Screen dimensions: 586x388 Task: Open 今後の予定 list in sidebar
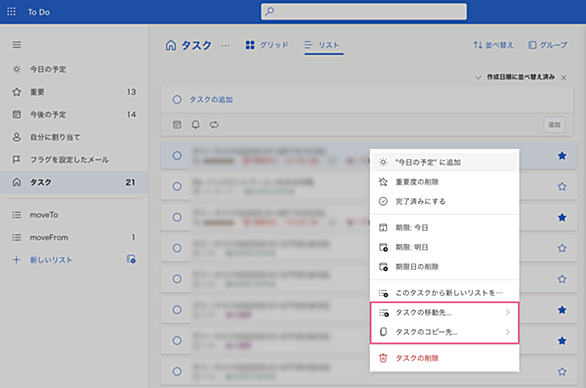click(74, 114)
